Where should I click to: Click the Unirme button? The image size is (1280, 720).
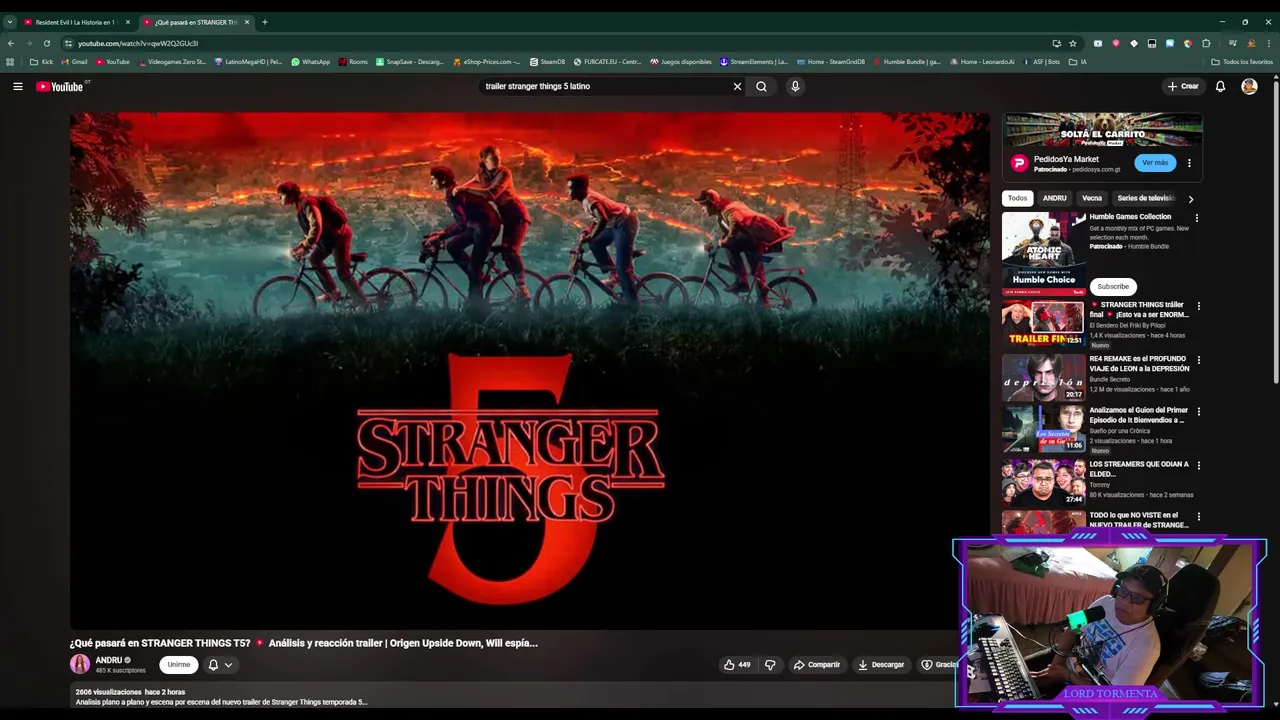pyautogui.click(x=178, y=664)
